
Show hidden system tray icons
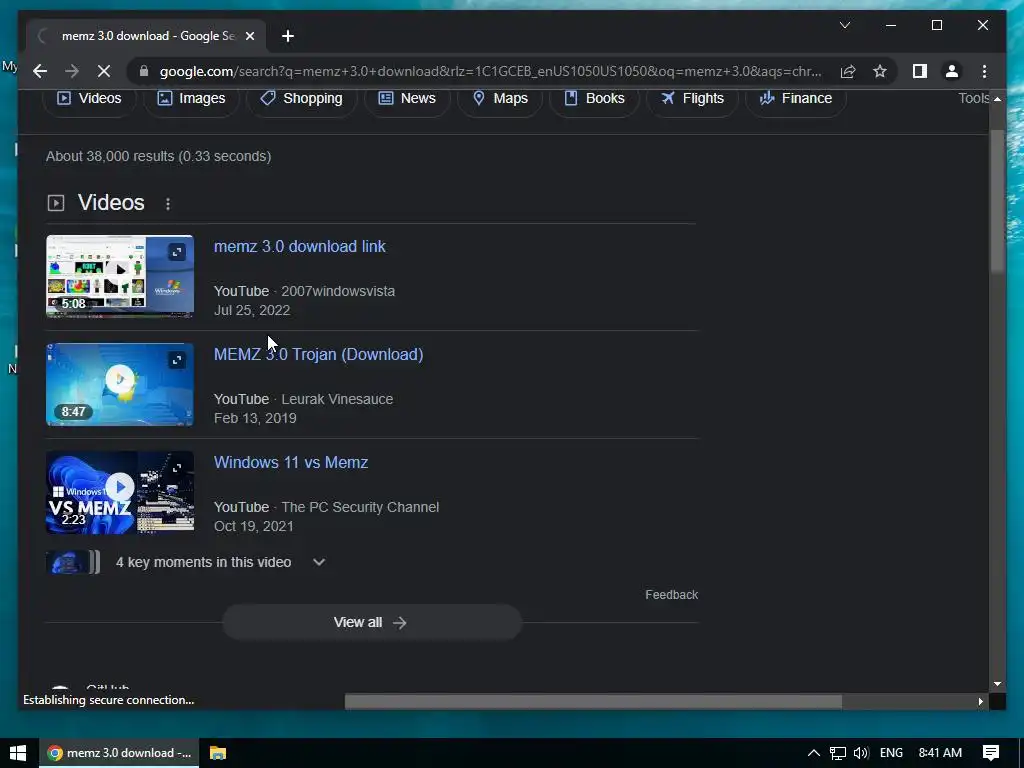(814, 753)
